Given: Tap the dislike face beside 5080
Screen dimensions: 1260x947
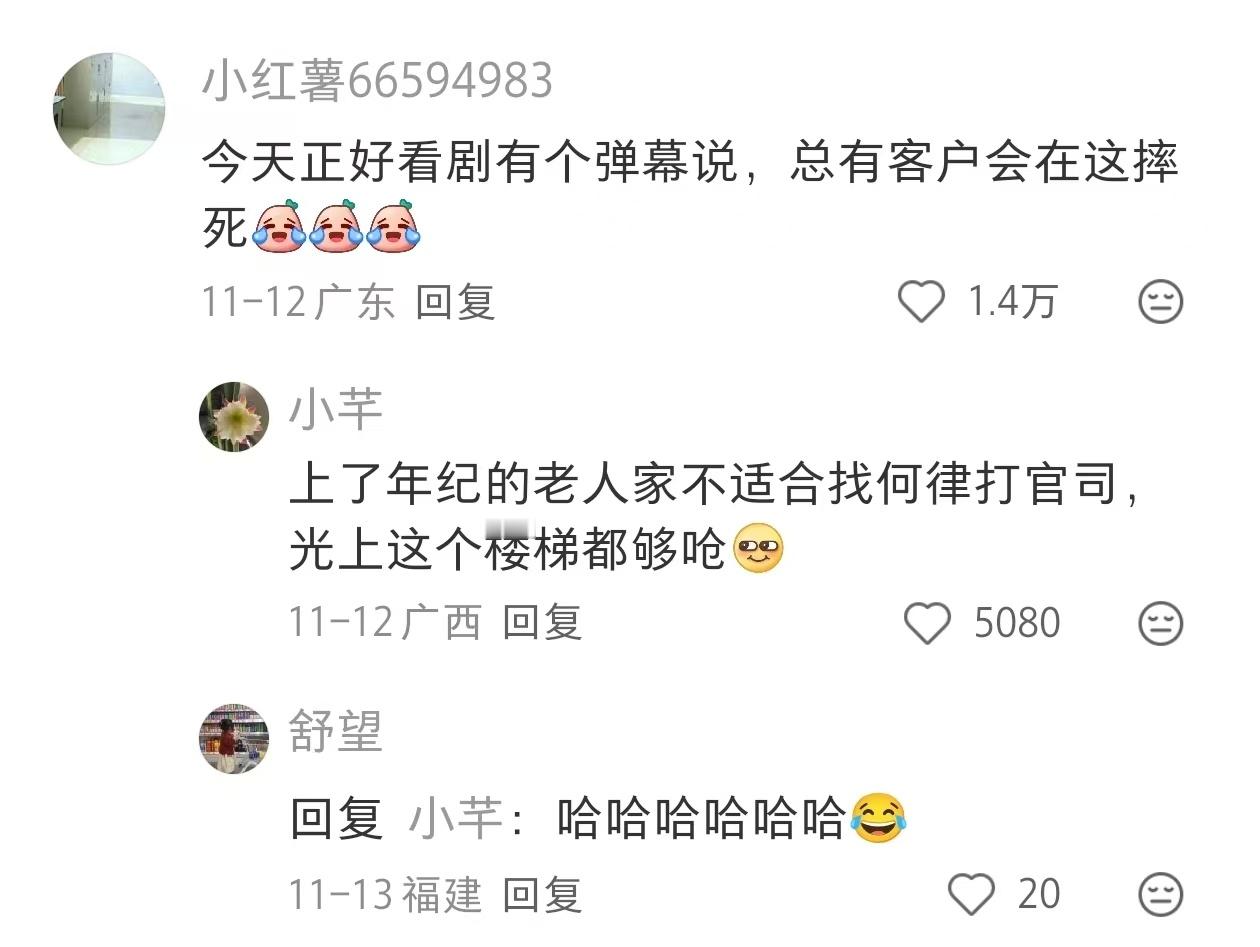Looking at the screenshot, I should pos(1161,624).
